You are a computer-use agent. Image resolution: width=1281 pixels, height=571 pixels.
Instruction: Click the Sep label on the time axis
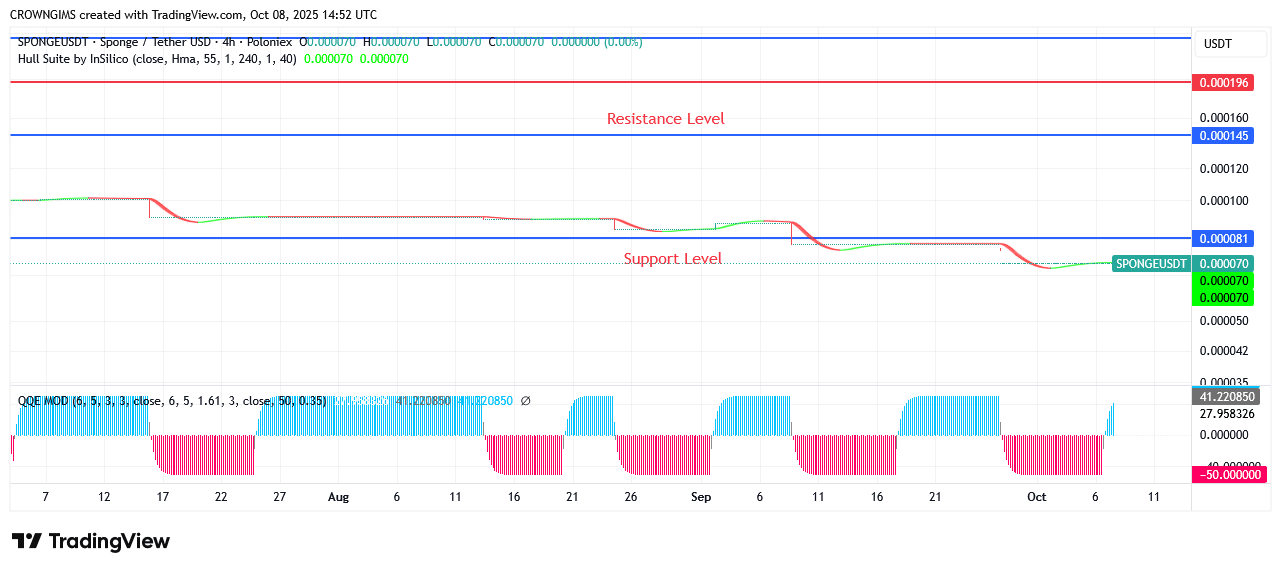point(700,497)
